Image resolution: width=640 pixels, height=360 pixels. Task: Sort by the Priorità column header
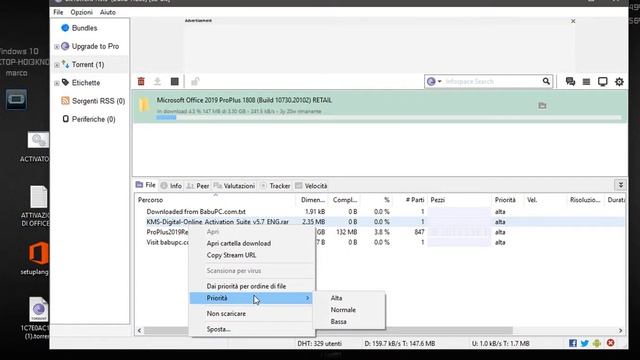point(505,200)
